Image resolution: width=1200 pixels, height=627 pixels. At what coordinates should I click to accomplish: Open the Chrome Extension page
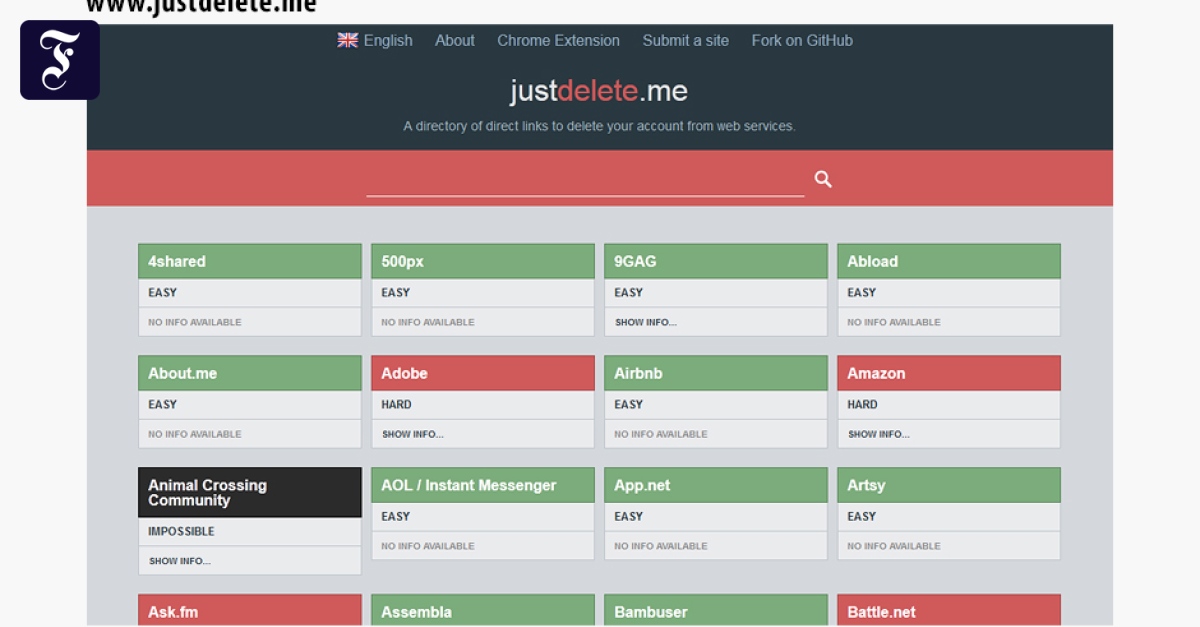(558, 41)
